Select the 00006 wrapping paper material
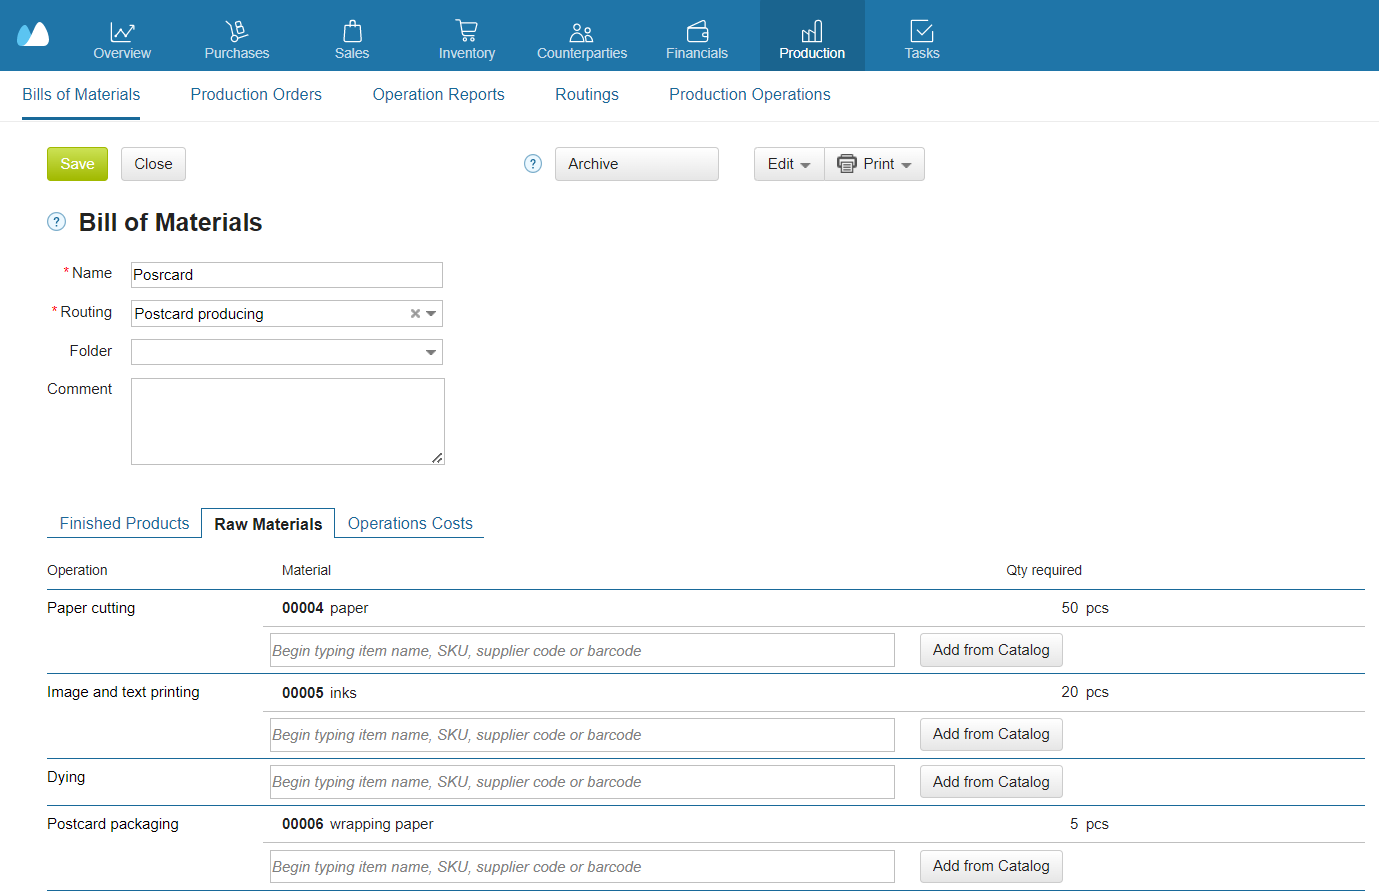1379x893 pixels. click(x=358, y=824)
